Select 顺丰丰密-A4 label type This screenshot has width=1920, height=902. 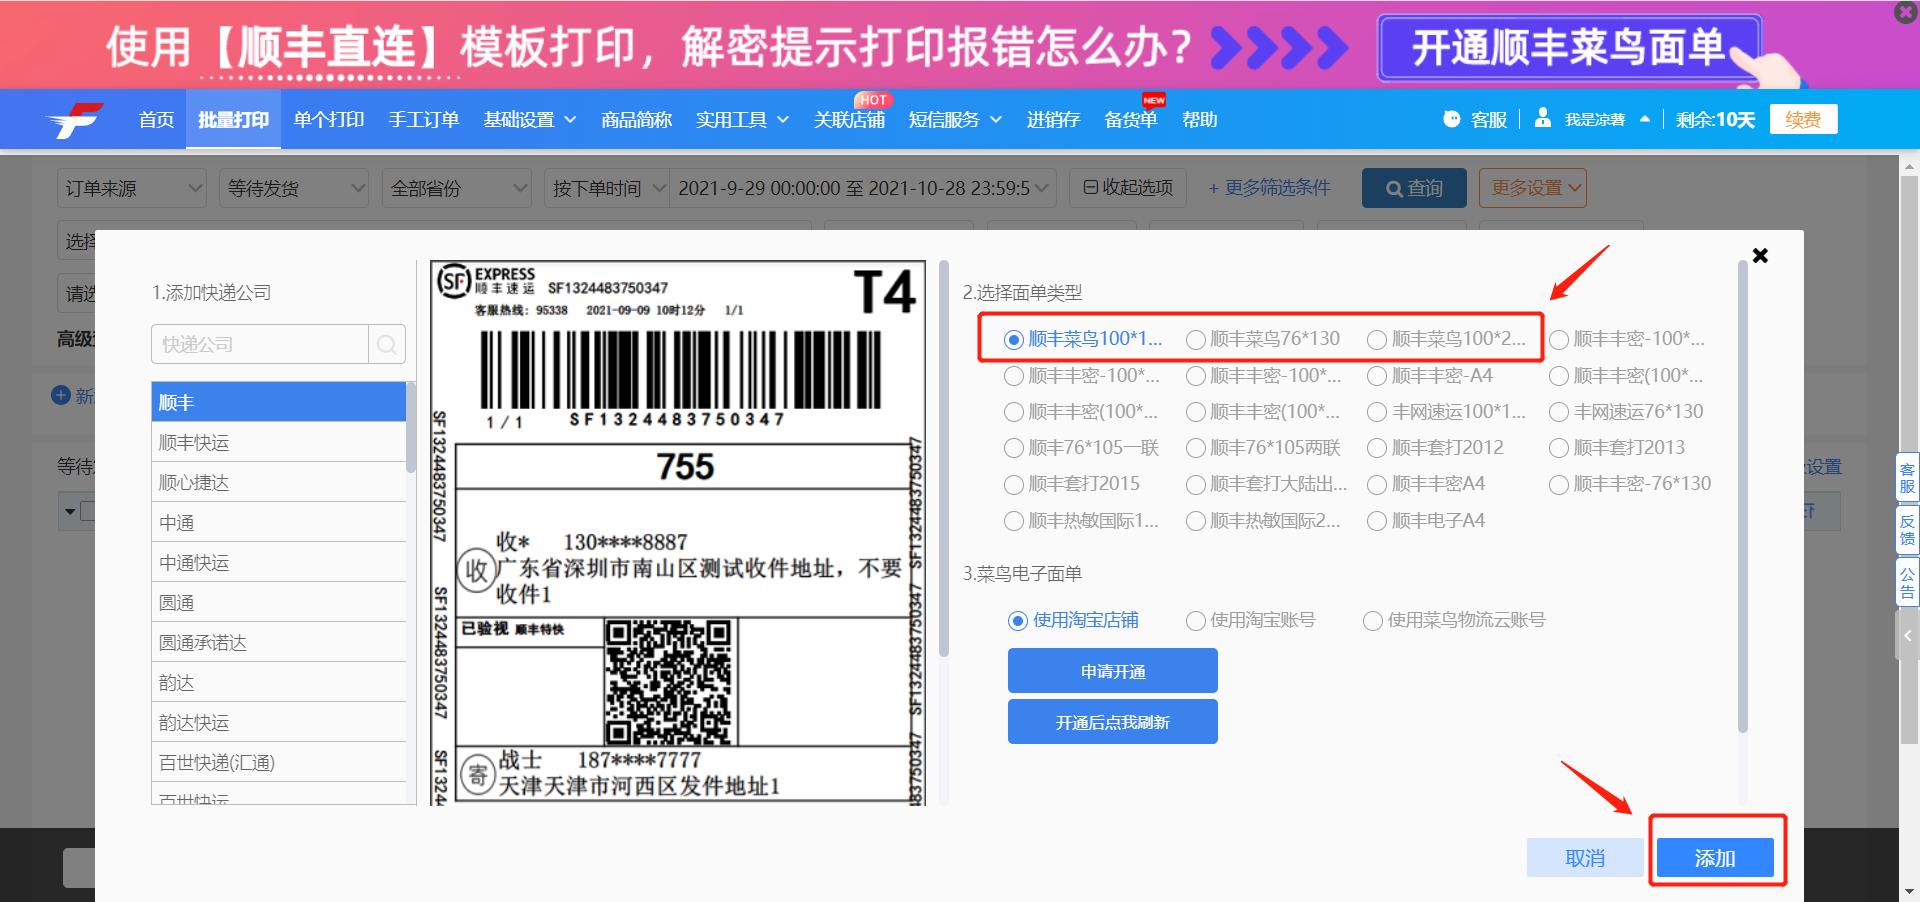pos(1430,376)
